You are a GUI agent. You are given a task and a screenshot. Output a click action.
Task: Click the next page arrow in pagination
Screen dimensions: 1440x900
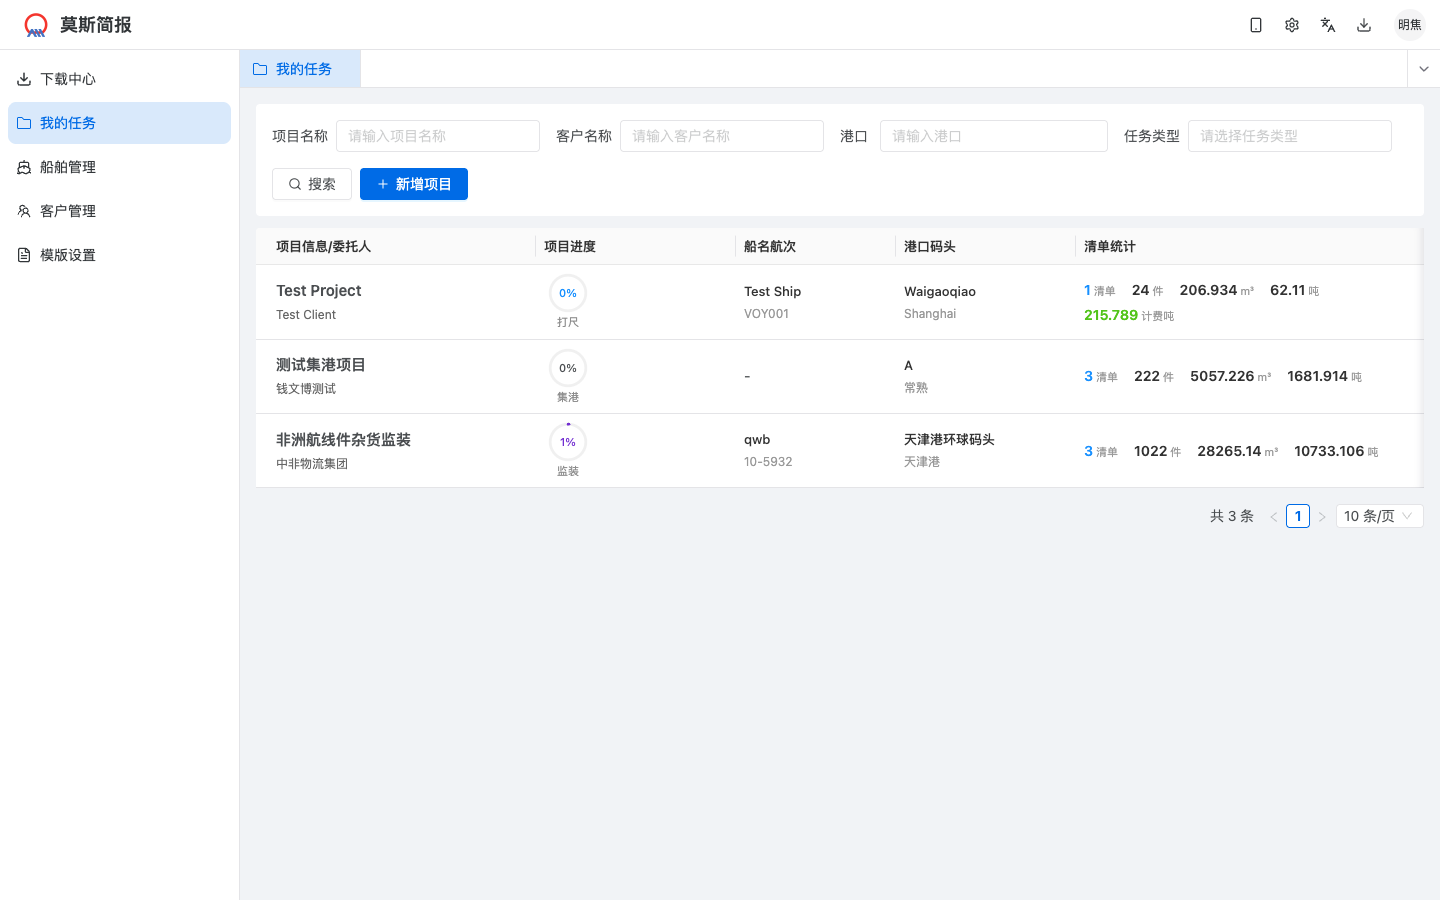(x=1322, y=515)
